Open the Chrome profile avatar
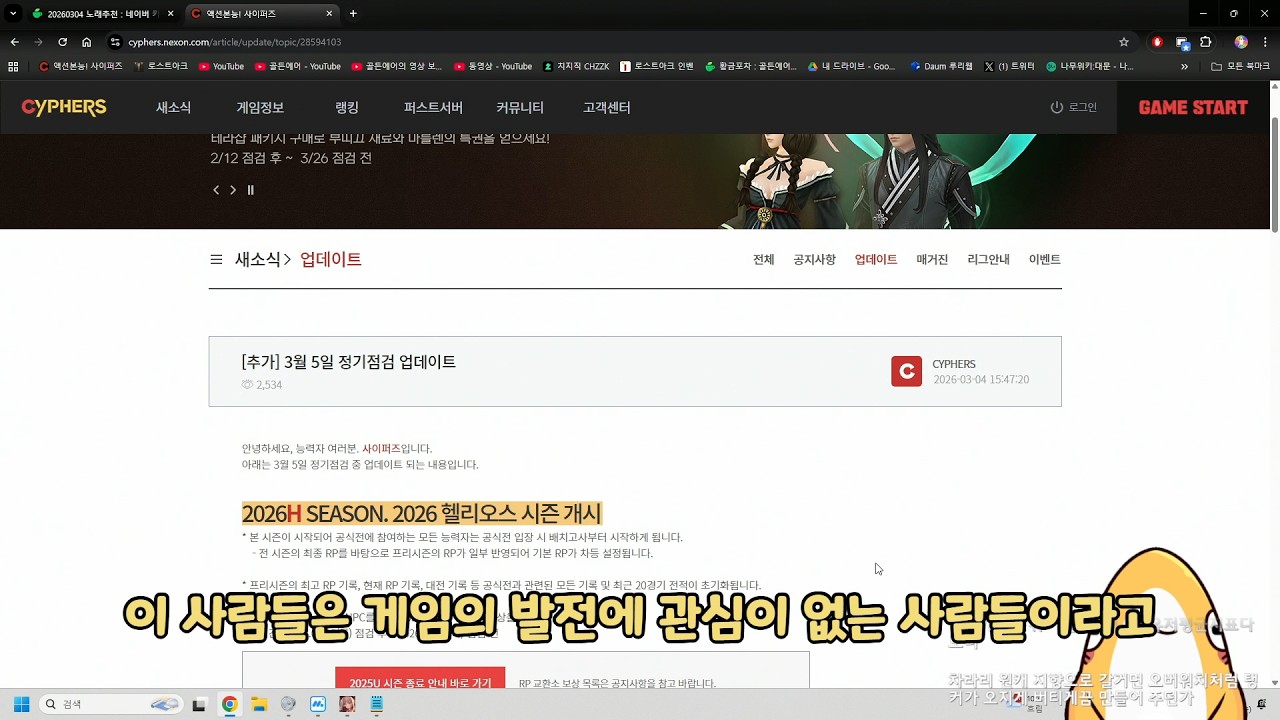 point(1241,42)
